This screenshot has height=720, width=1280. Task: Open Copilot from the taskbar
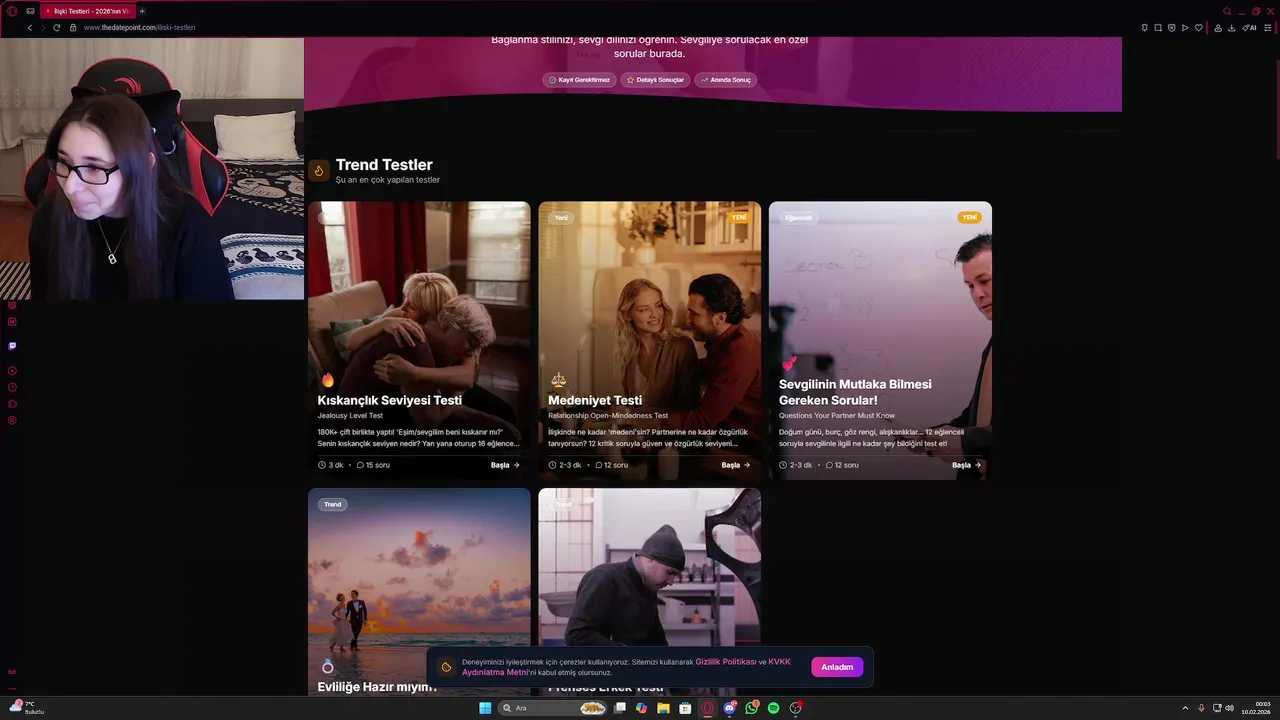[x=641, y=708]
